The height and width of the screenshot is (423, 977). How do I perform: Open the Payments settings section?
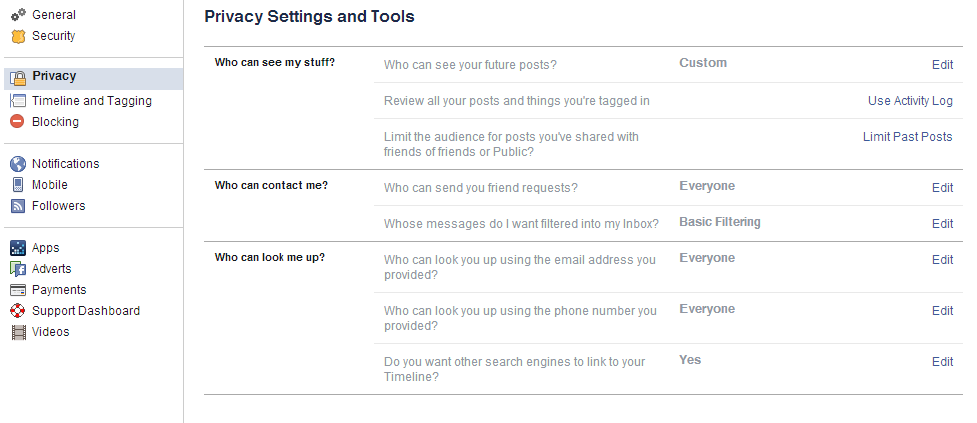coord(59,290)
